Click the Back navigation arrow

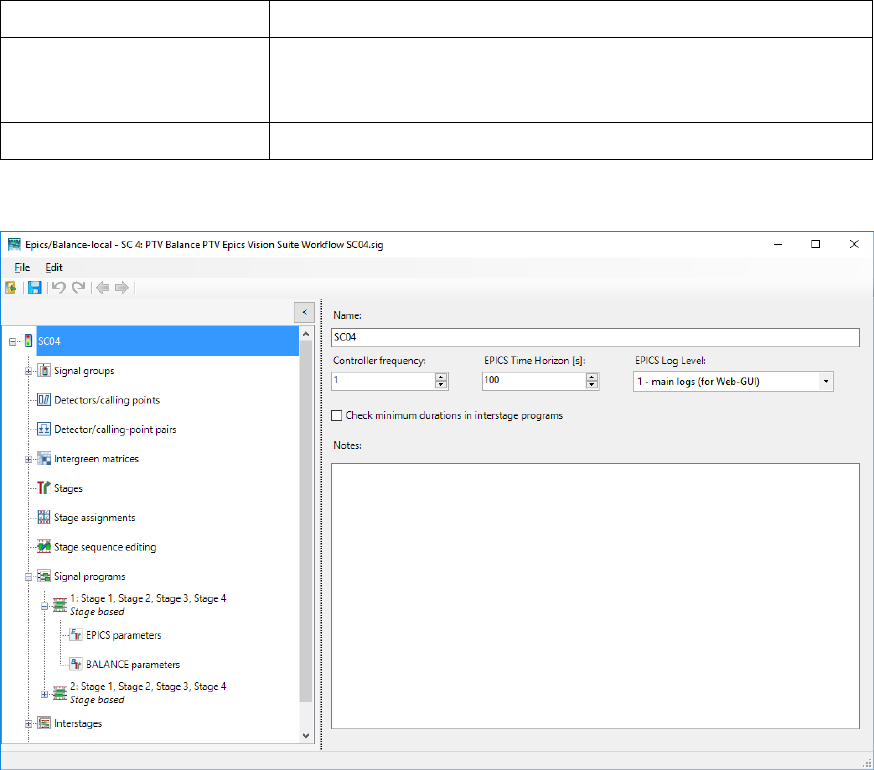click(103, 288)
